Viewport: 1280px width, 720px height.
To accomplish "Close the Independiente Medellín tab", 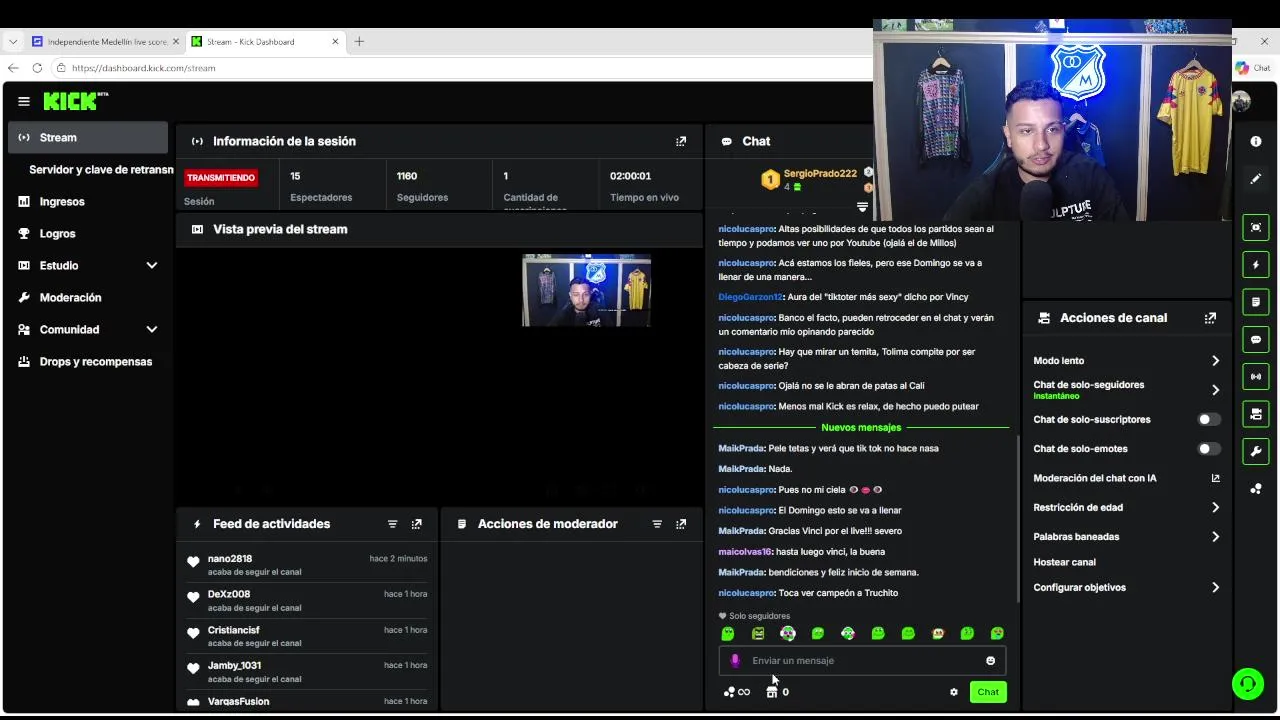I will tap(176, 42).
